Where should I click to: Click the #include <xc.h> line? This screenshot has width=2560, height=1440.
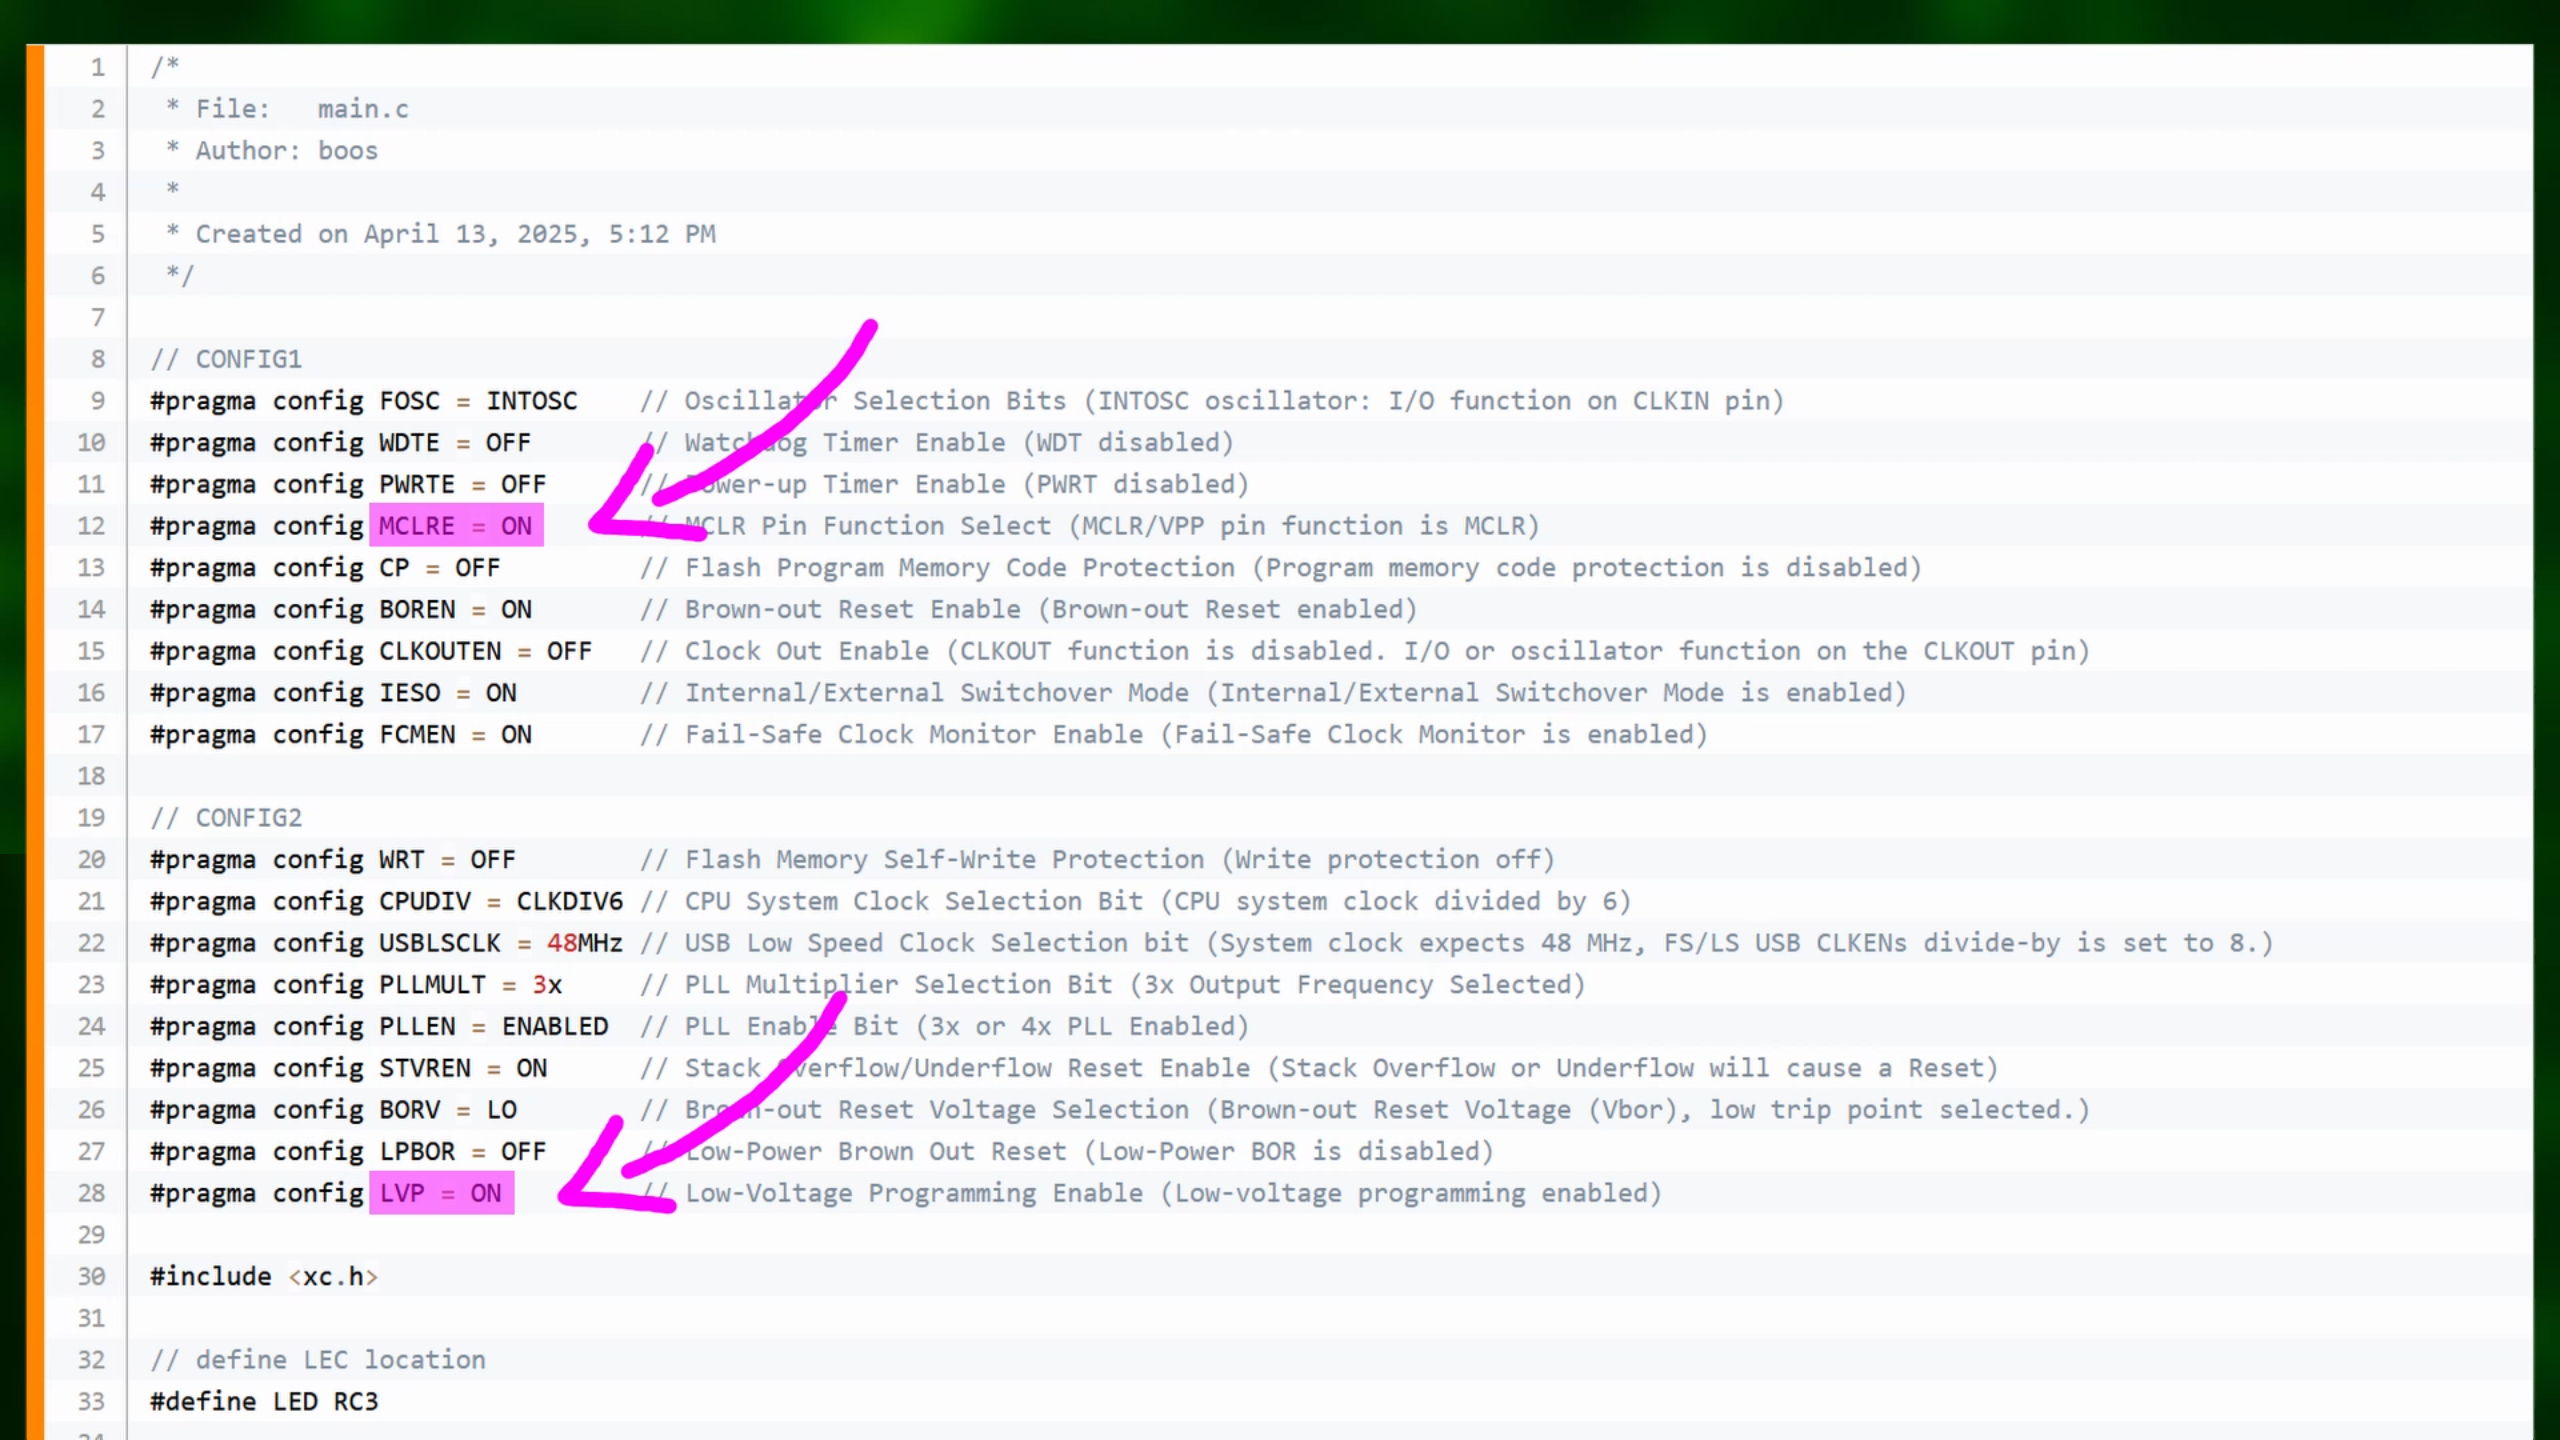tap(264, 1277)
